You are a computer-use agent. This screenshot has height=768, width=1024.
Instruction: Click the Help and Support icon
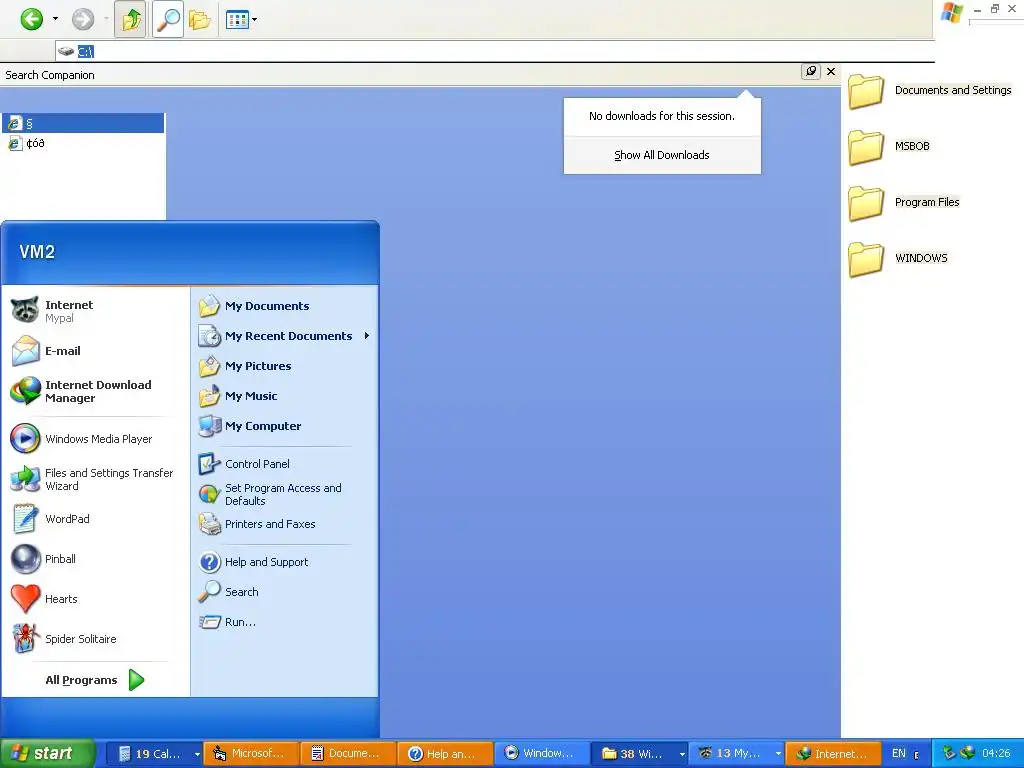(210, 562)
